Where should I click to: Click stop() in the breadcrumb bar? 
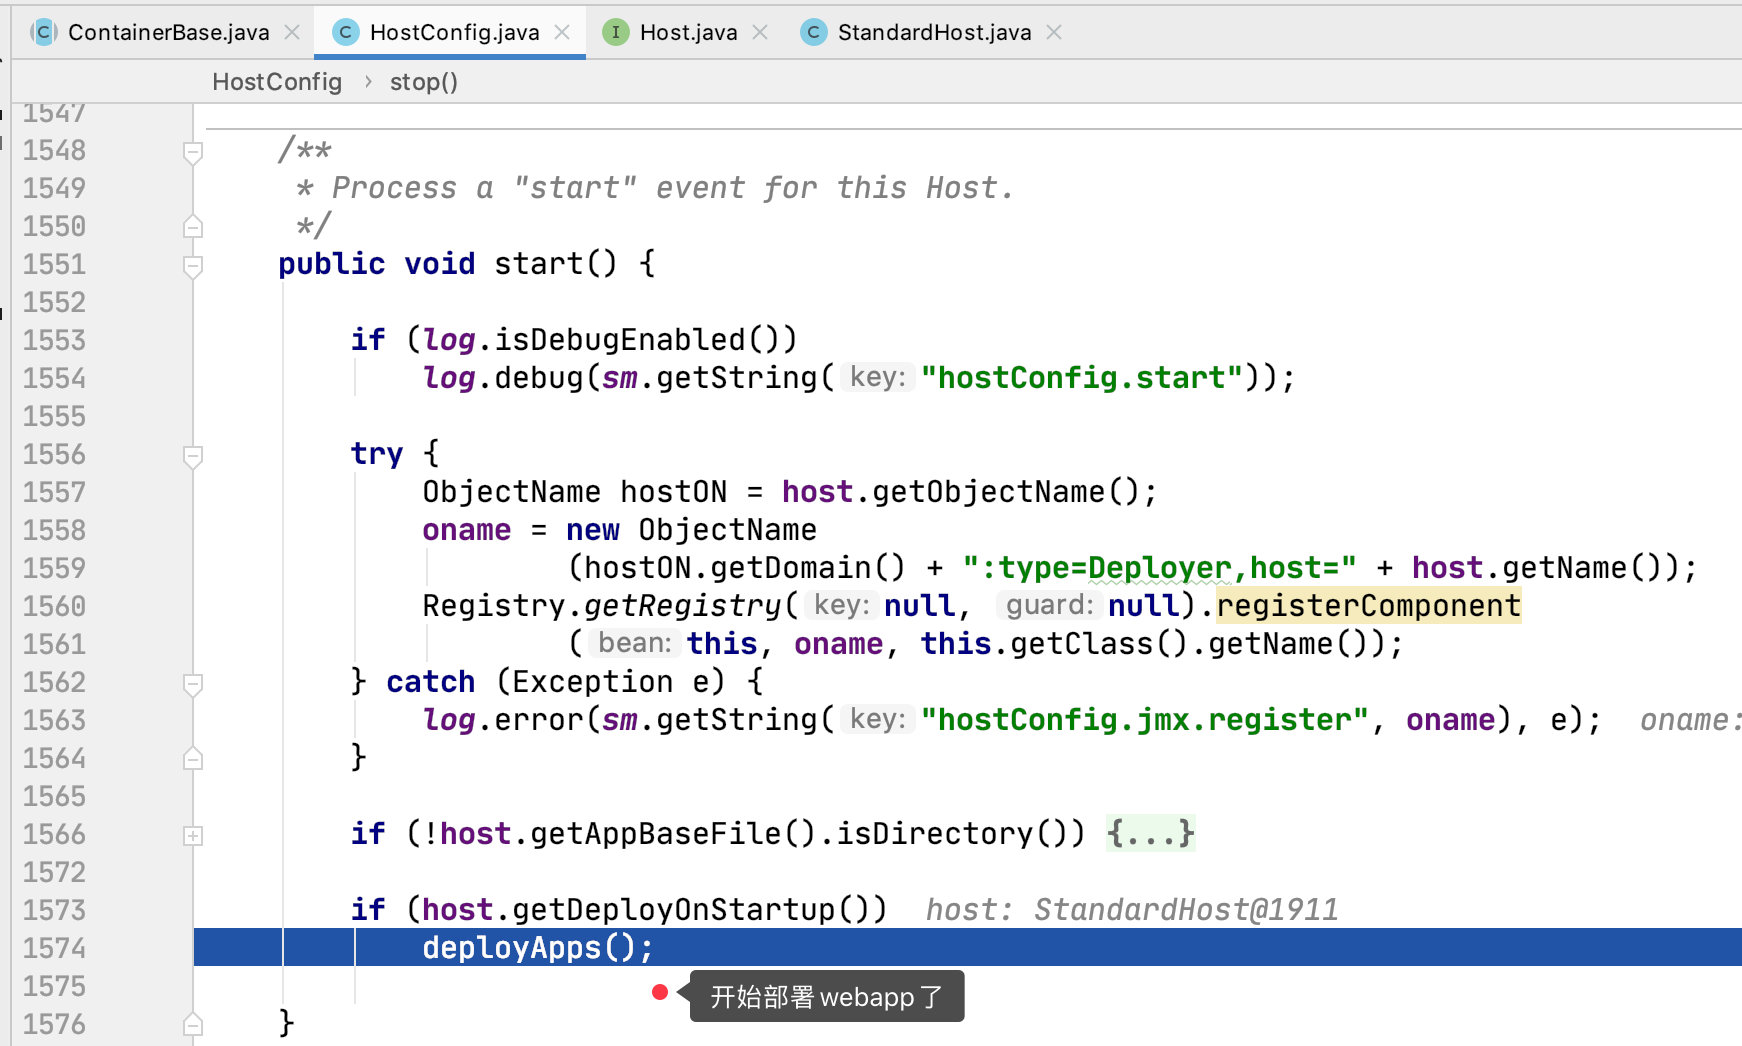coord(424,82)
